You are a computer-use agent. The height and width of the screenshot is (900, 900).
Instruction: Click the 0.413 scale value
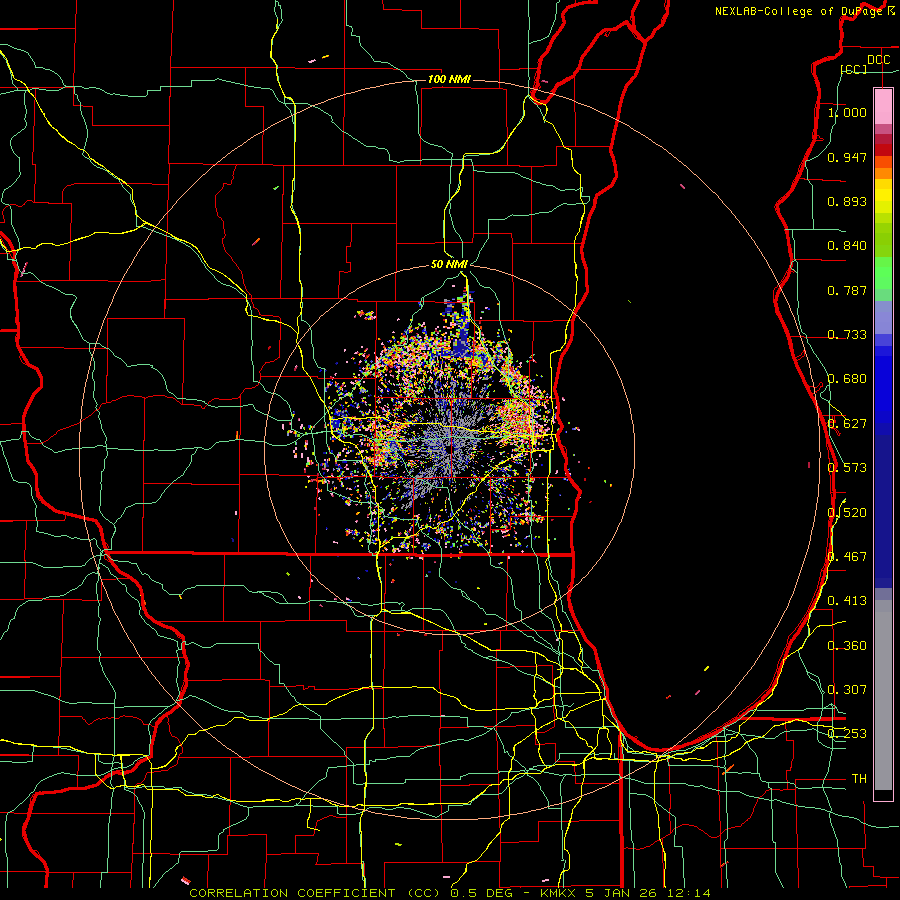pos(847,601)
